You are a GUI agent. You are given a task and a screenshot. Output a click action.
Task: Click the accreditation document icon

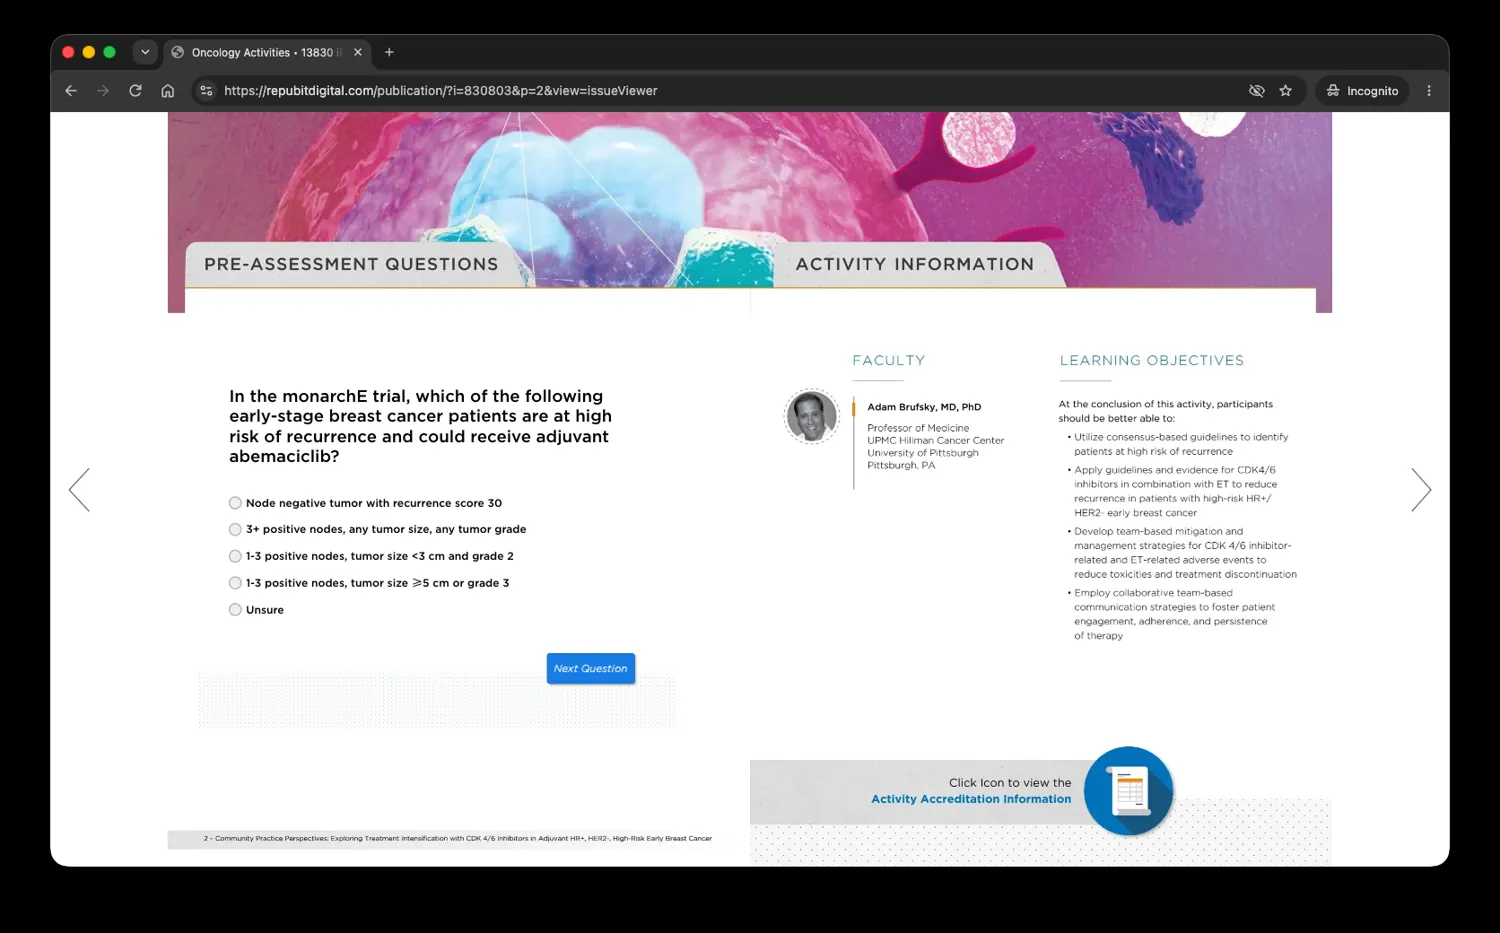pyautogui.click(x=1129, y=791)
